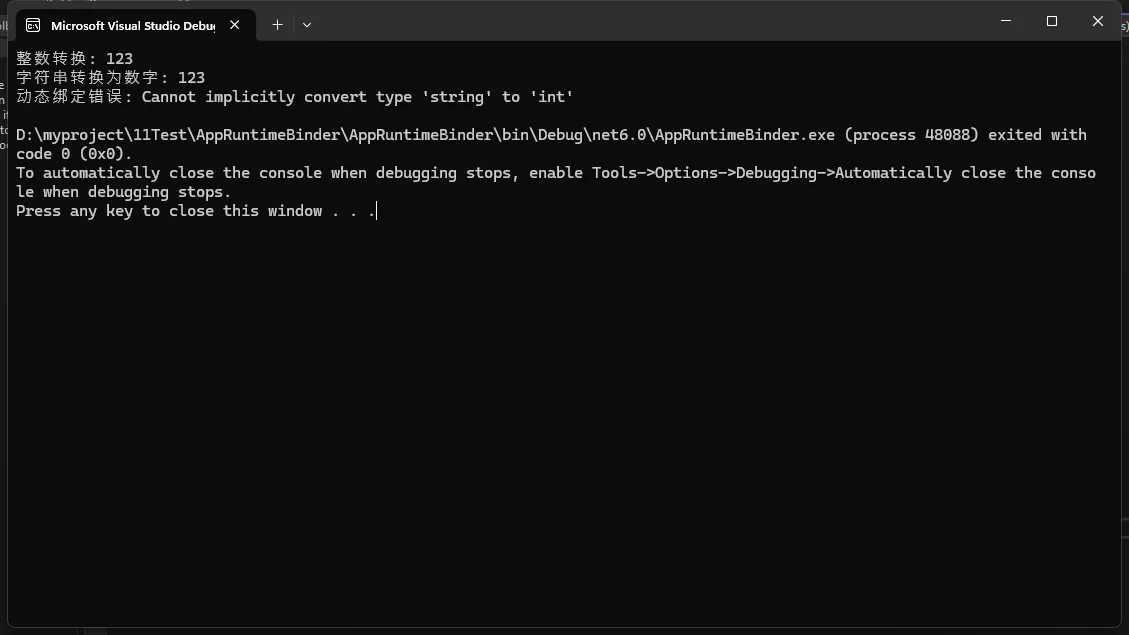Minimize the terminal window
Image resolution: width=1129 pixels, height=635 pixels.
tap(1005, 21)
